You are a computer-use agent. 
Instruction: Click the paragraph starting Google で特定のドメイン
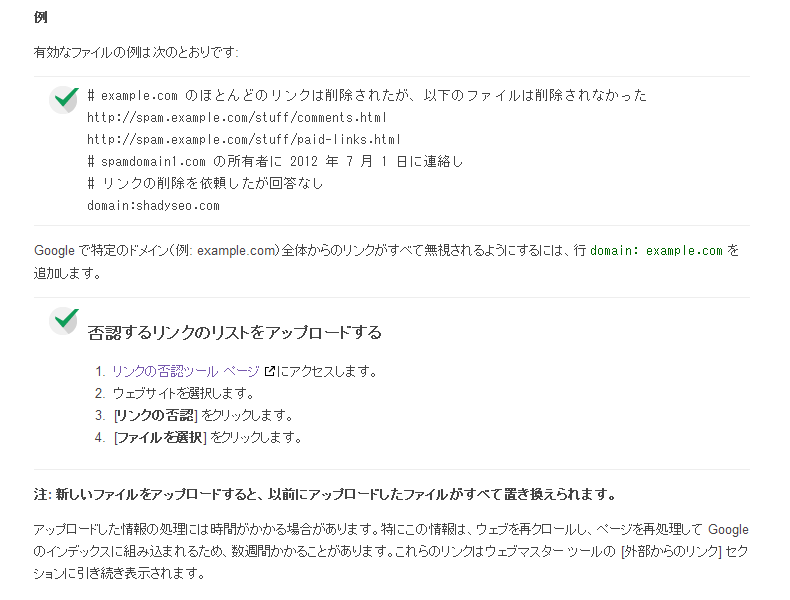[x=386, y=261]
